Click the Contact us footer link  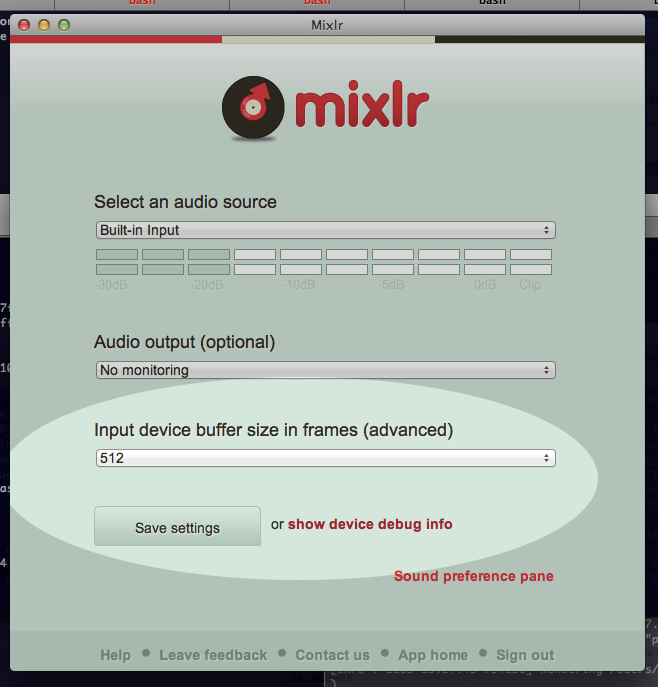click(x=333, y=655)
